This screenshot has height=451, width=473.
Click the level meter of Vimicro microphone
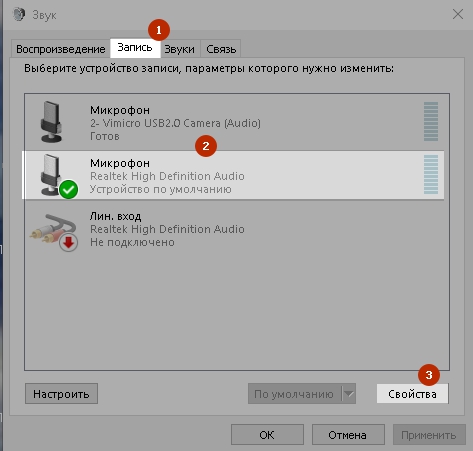pyautogui.click(x=431, y=121)
